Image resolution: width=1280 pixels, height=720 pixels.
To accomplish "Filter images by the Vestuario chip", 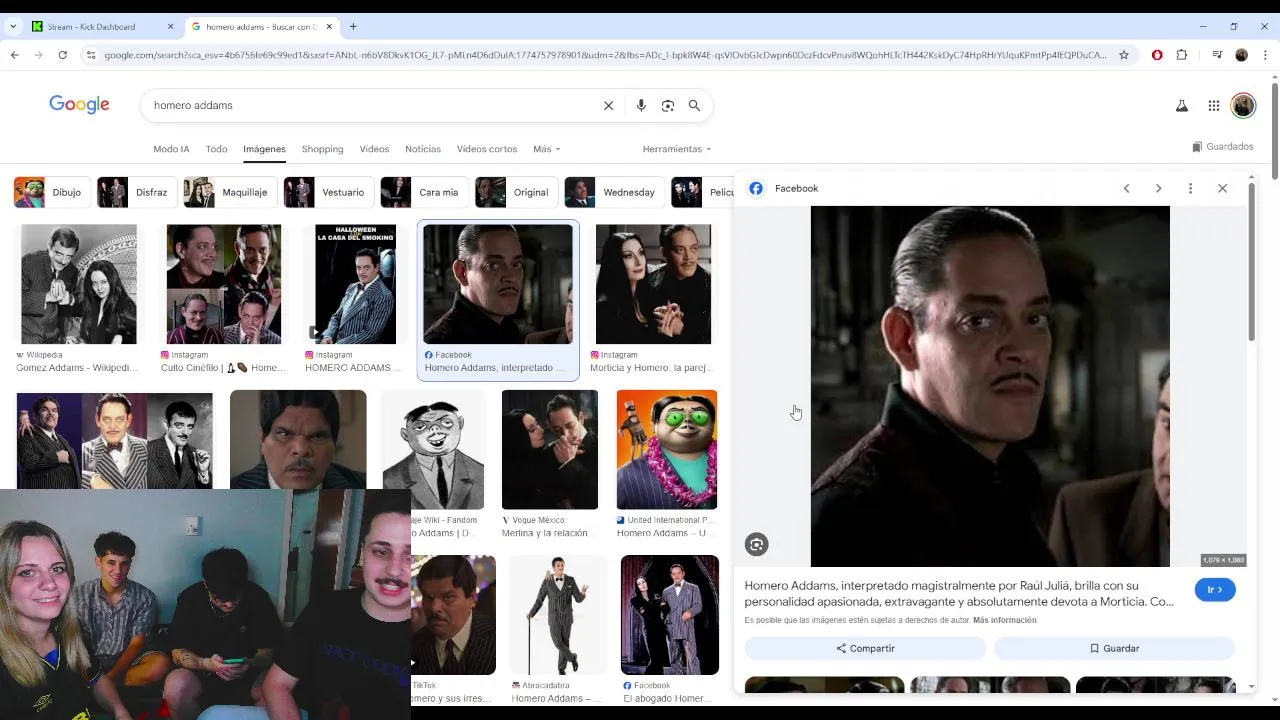I will 329,192.
